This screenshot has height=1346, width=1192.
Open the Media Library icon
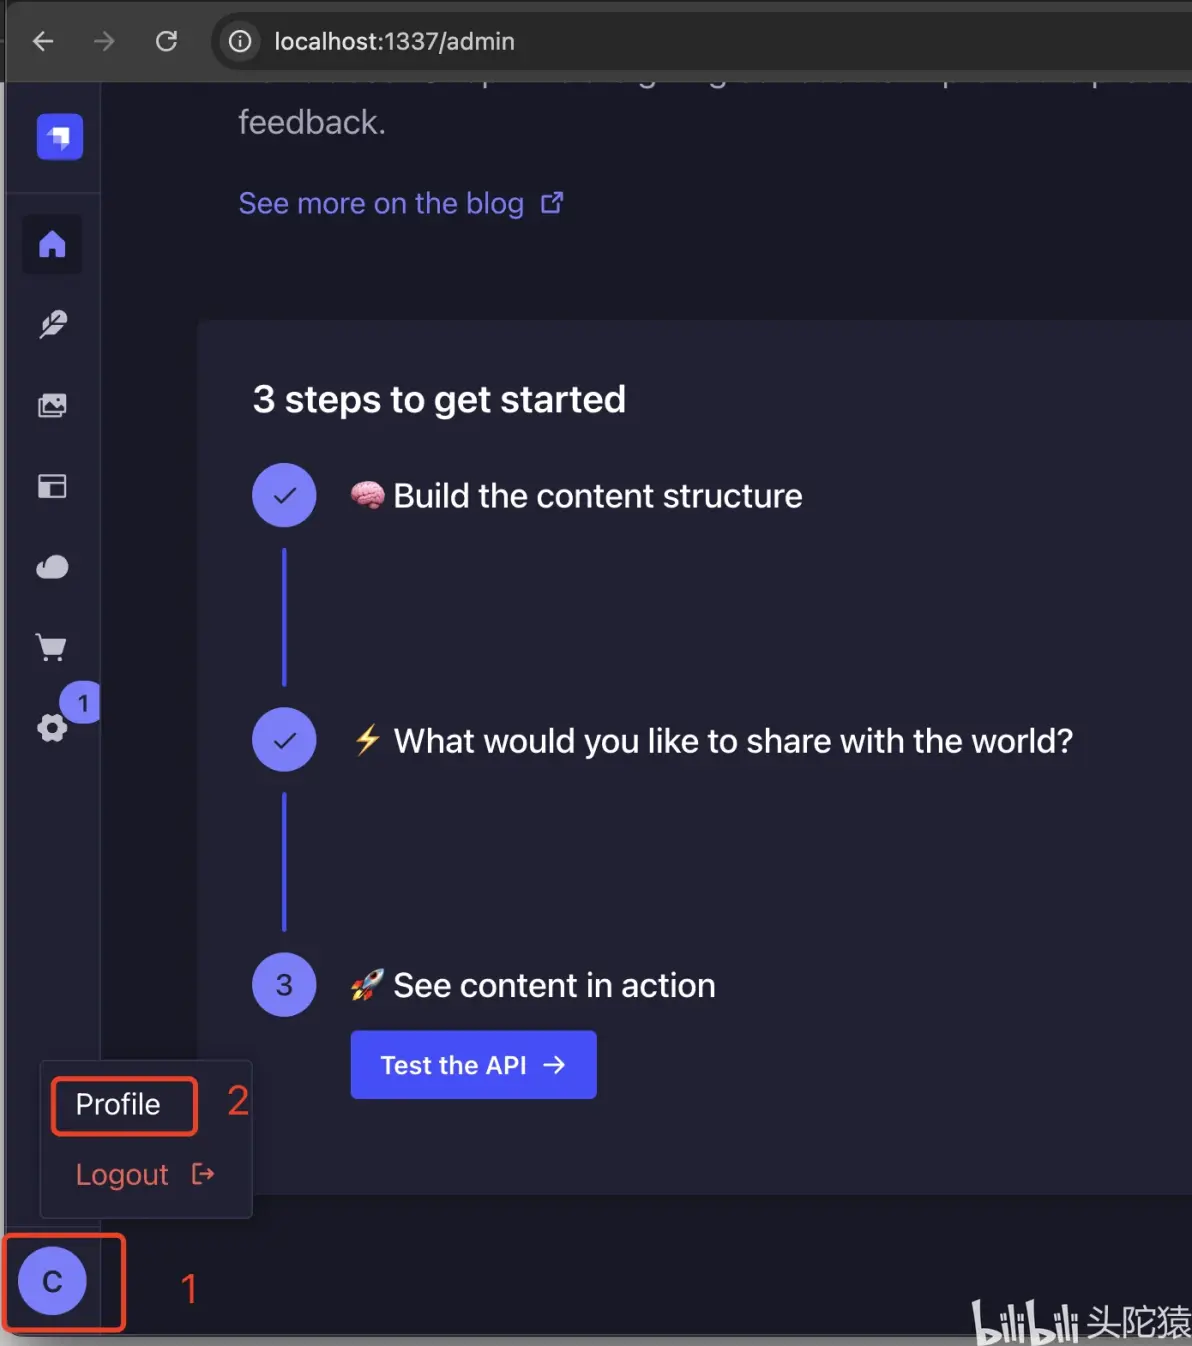52,405
